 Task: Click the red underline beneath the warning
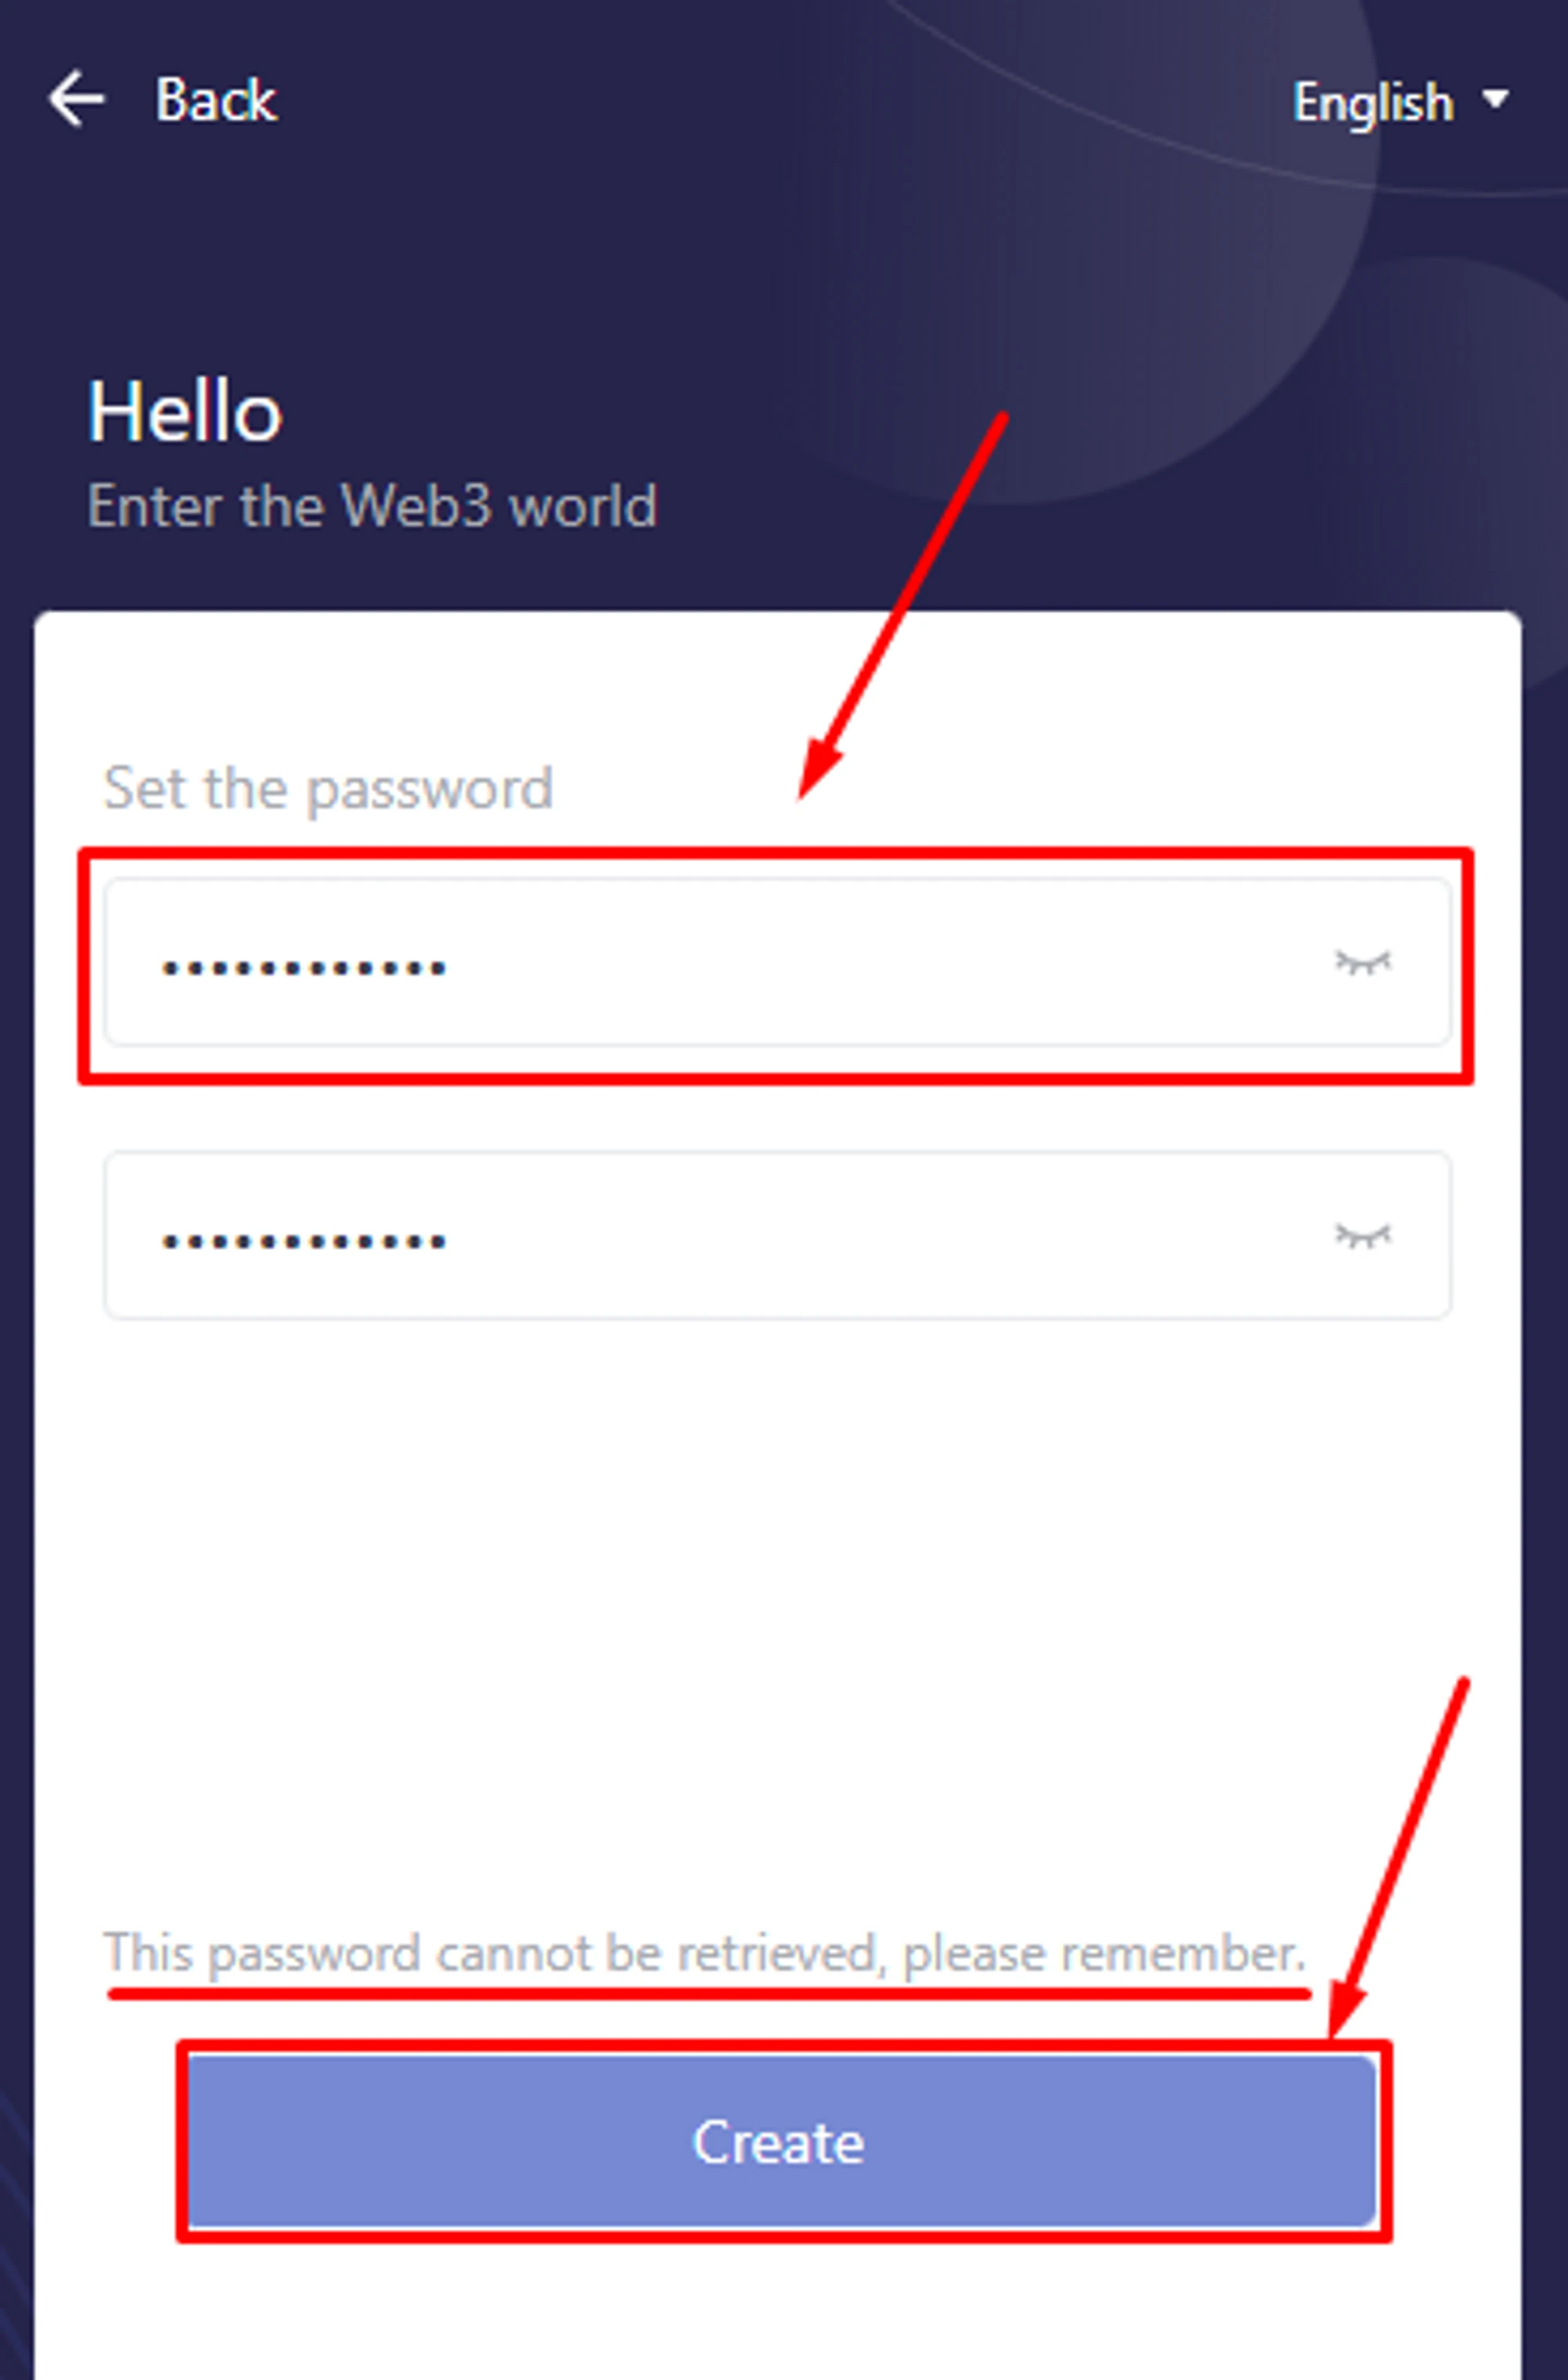click(x=708, y=1994)
